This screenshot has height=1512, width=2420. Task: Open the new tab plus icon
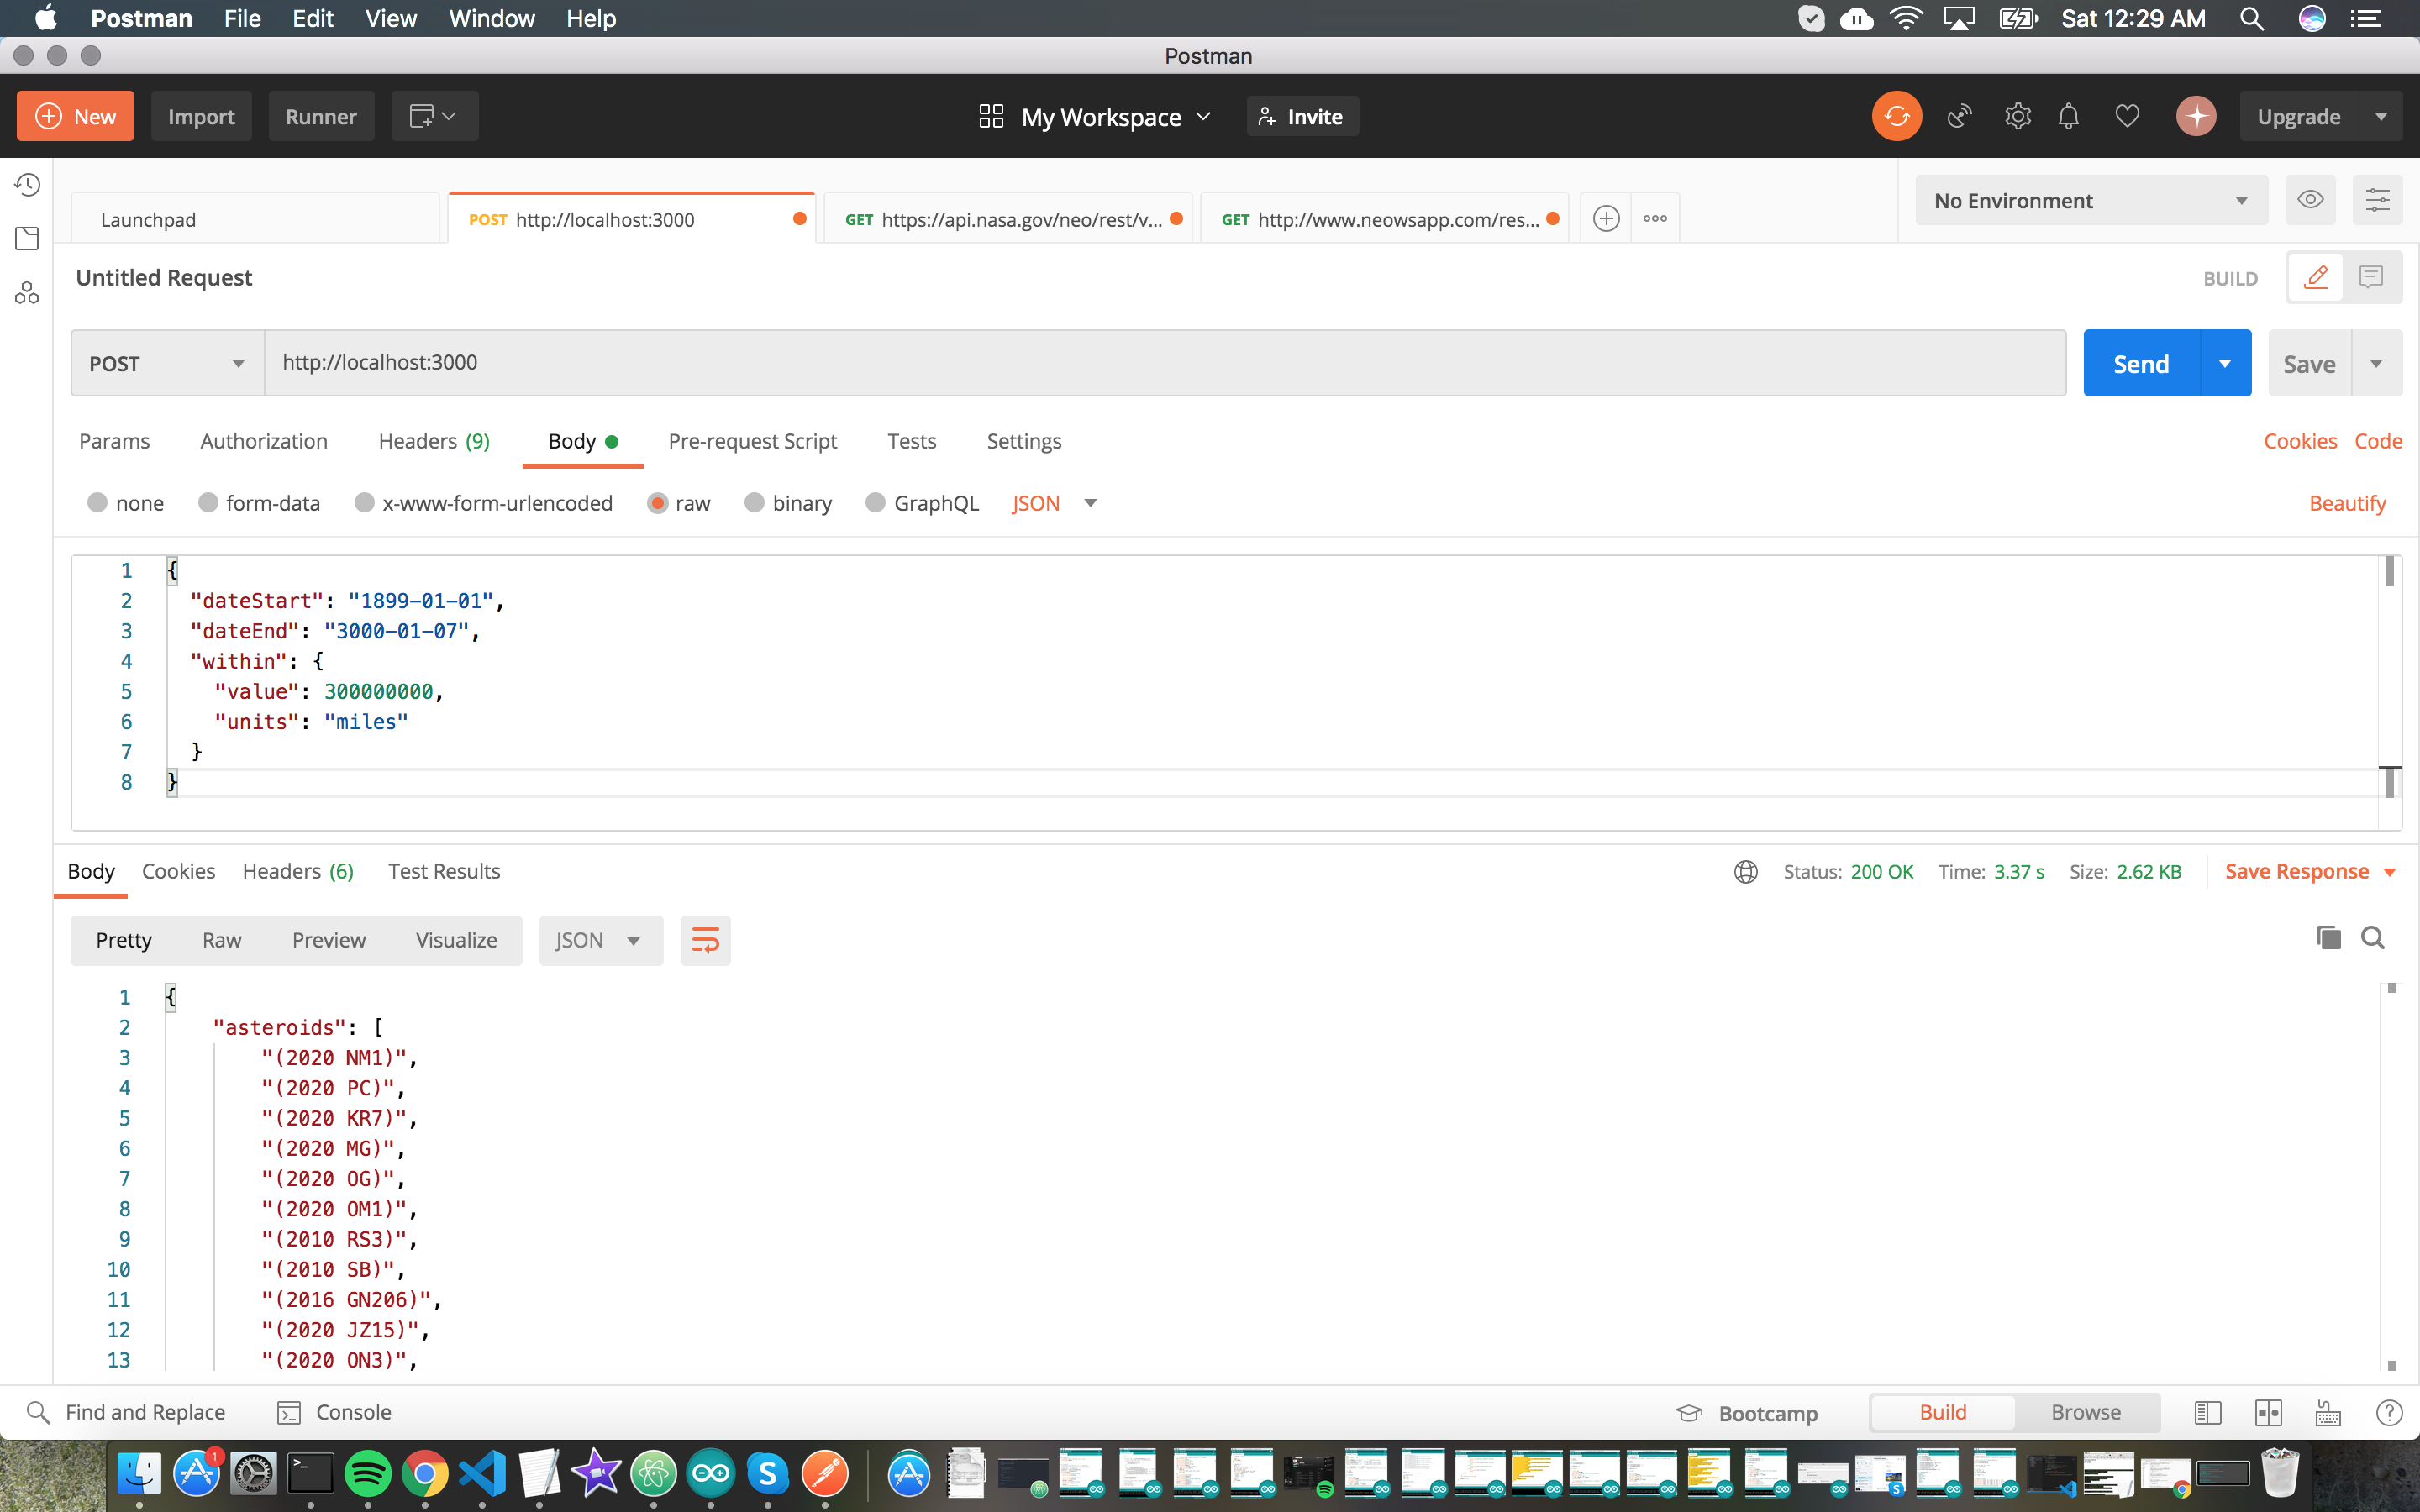click(x=1606, y=218)
